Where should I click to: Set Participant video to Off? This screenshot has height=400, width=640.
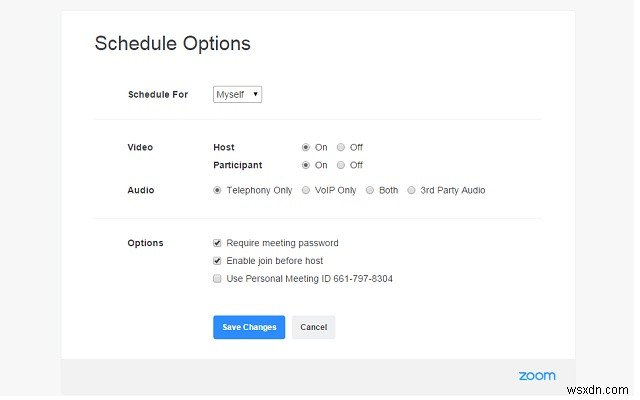[341, 165]
